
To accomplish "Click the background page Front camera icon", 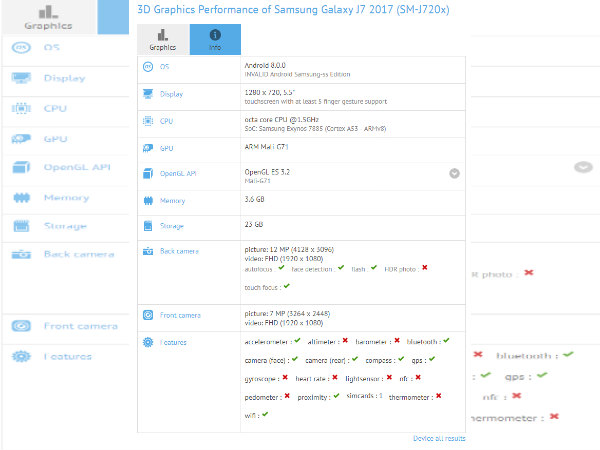I will click(x=21, y=326).
